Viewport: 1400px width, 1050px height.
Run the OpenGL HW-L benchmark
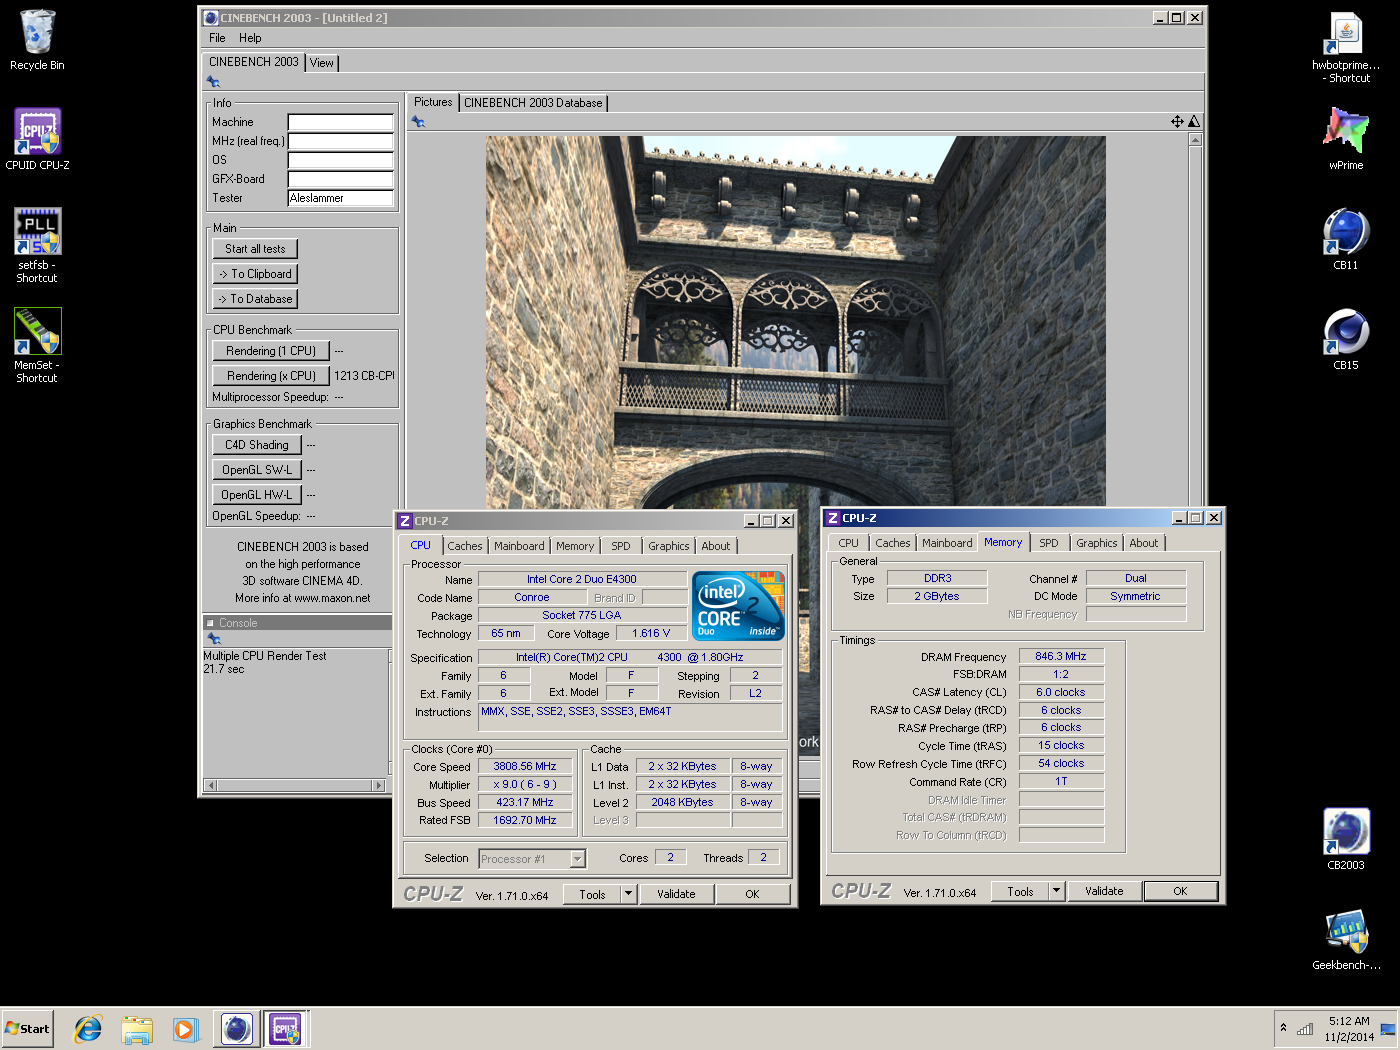click(257, 495)
